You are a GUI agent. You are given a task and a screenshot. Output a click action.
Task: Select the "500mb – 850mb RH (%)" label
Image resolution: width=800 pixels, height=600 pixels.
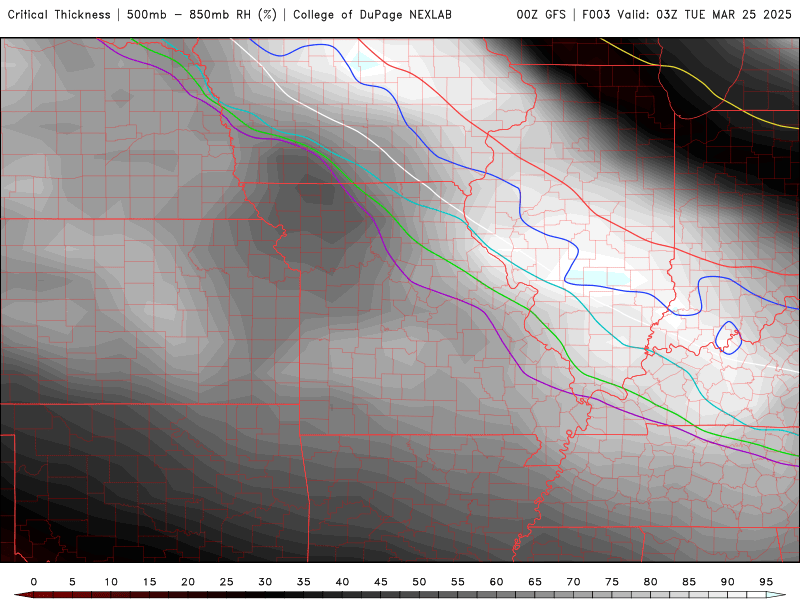pos(202,15)
